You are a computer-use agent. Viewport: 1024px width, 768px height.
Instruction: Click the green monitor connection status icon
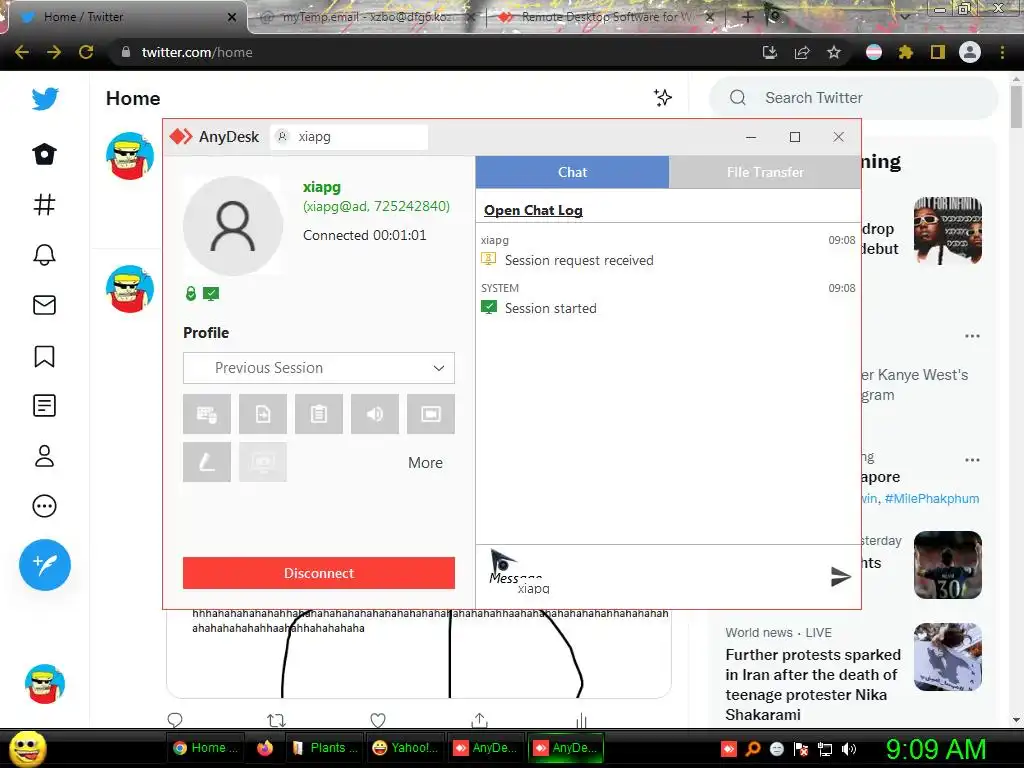tap(211, 294)
